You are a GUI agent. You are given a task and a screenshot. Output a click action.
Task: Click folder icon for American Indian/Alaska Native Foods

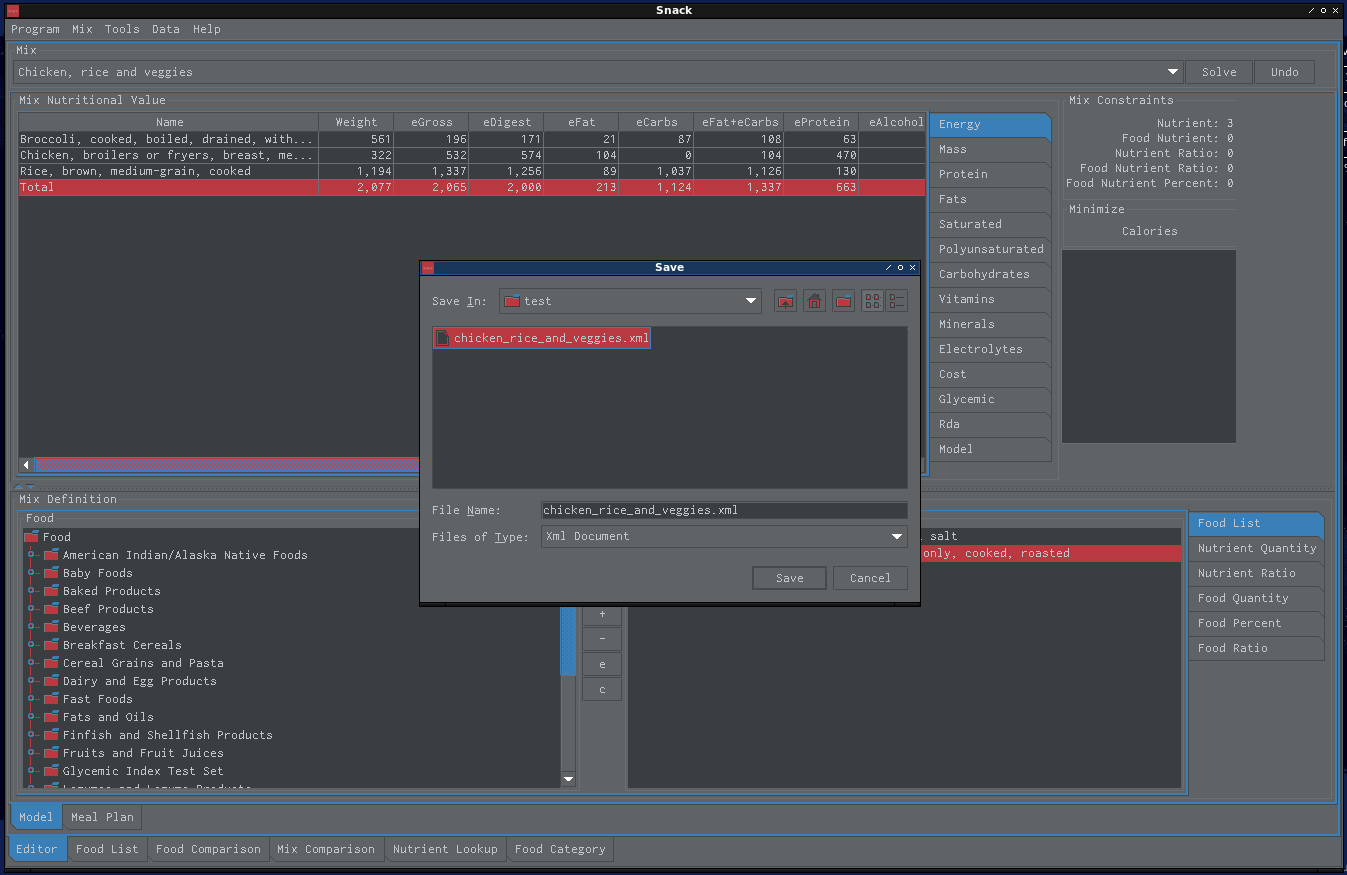52,555
